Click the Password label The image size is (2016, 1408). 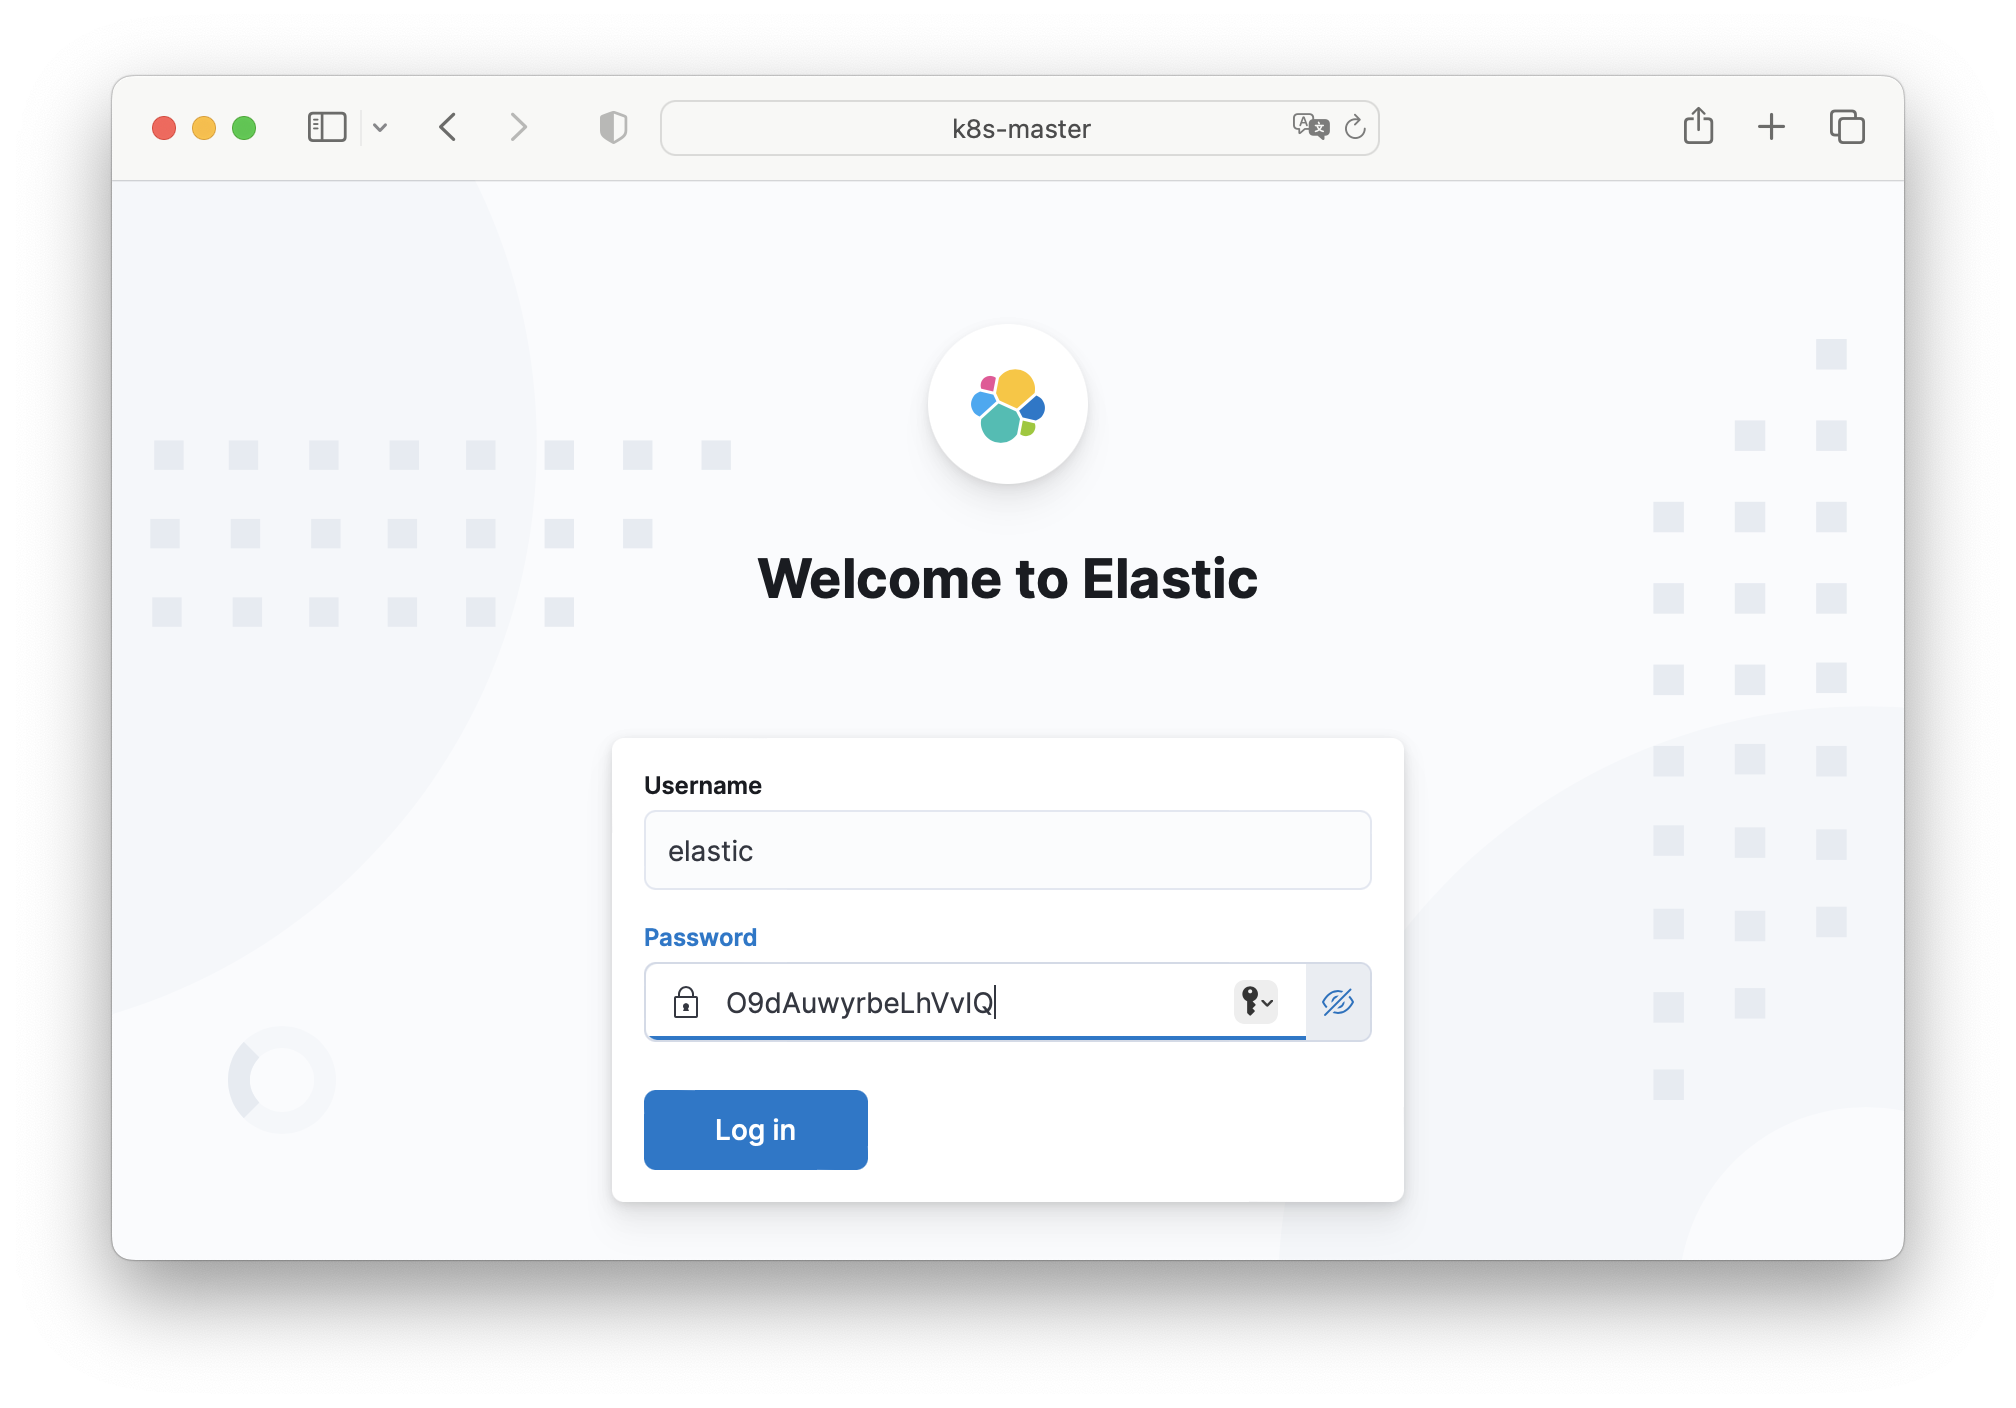click(700, 937)
